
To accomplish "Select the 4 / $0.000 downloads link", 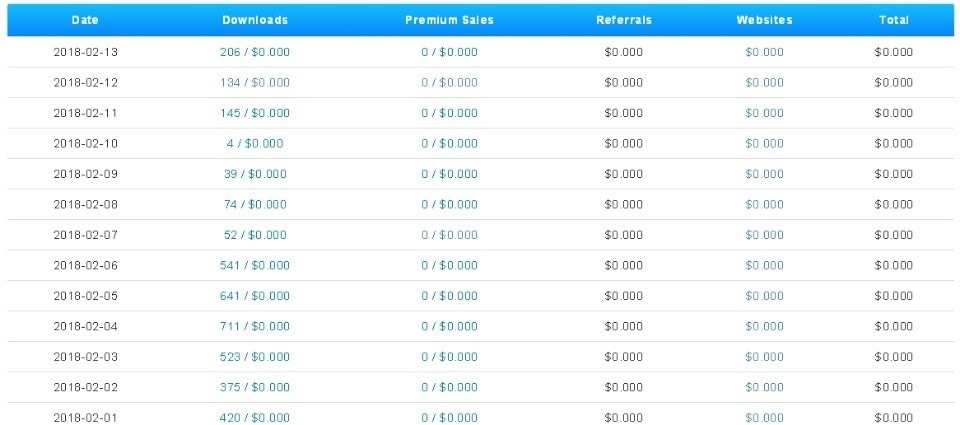I will [x=254, y=143].
